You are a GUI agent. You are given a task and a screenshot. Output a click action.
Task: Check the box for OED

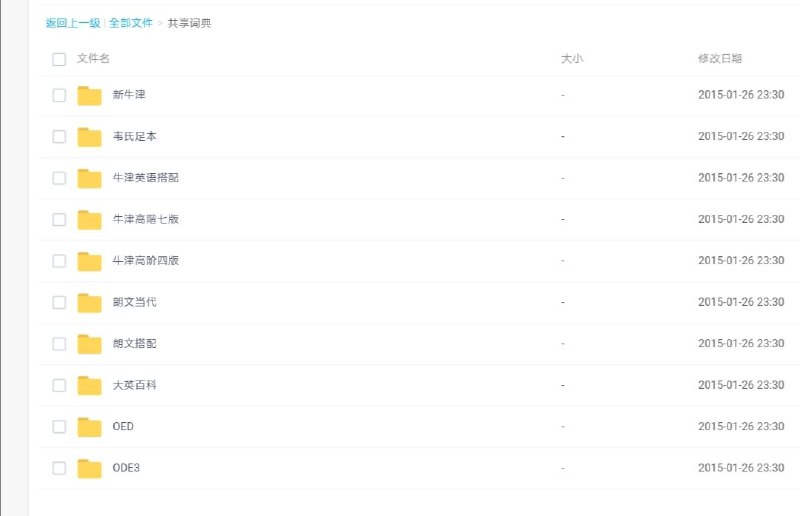tap(59, 427)
